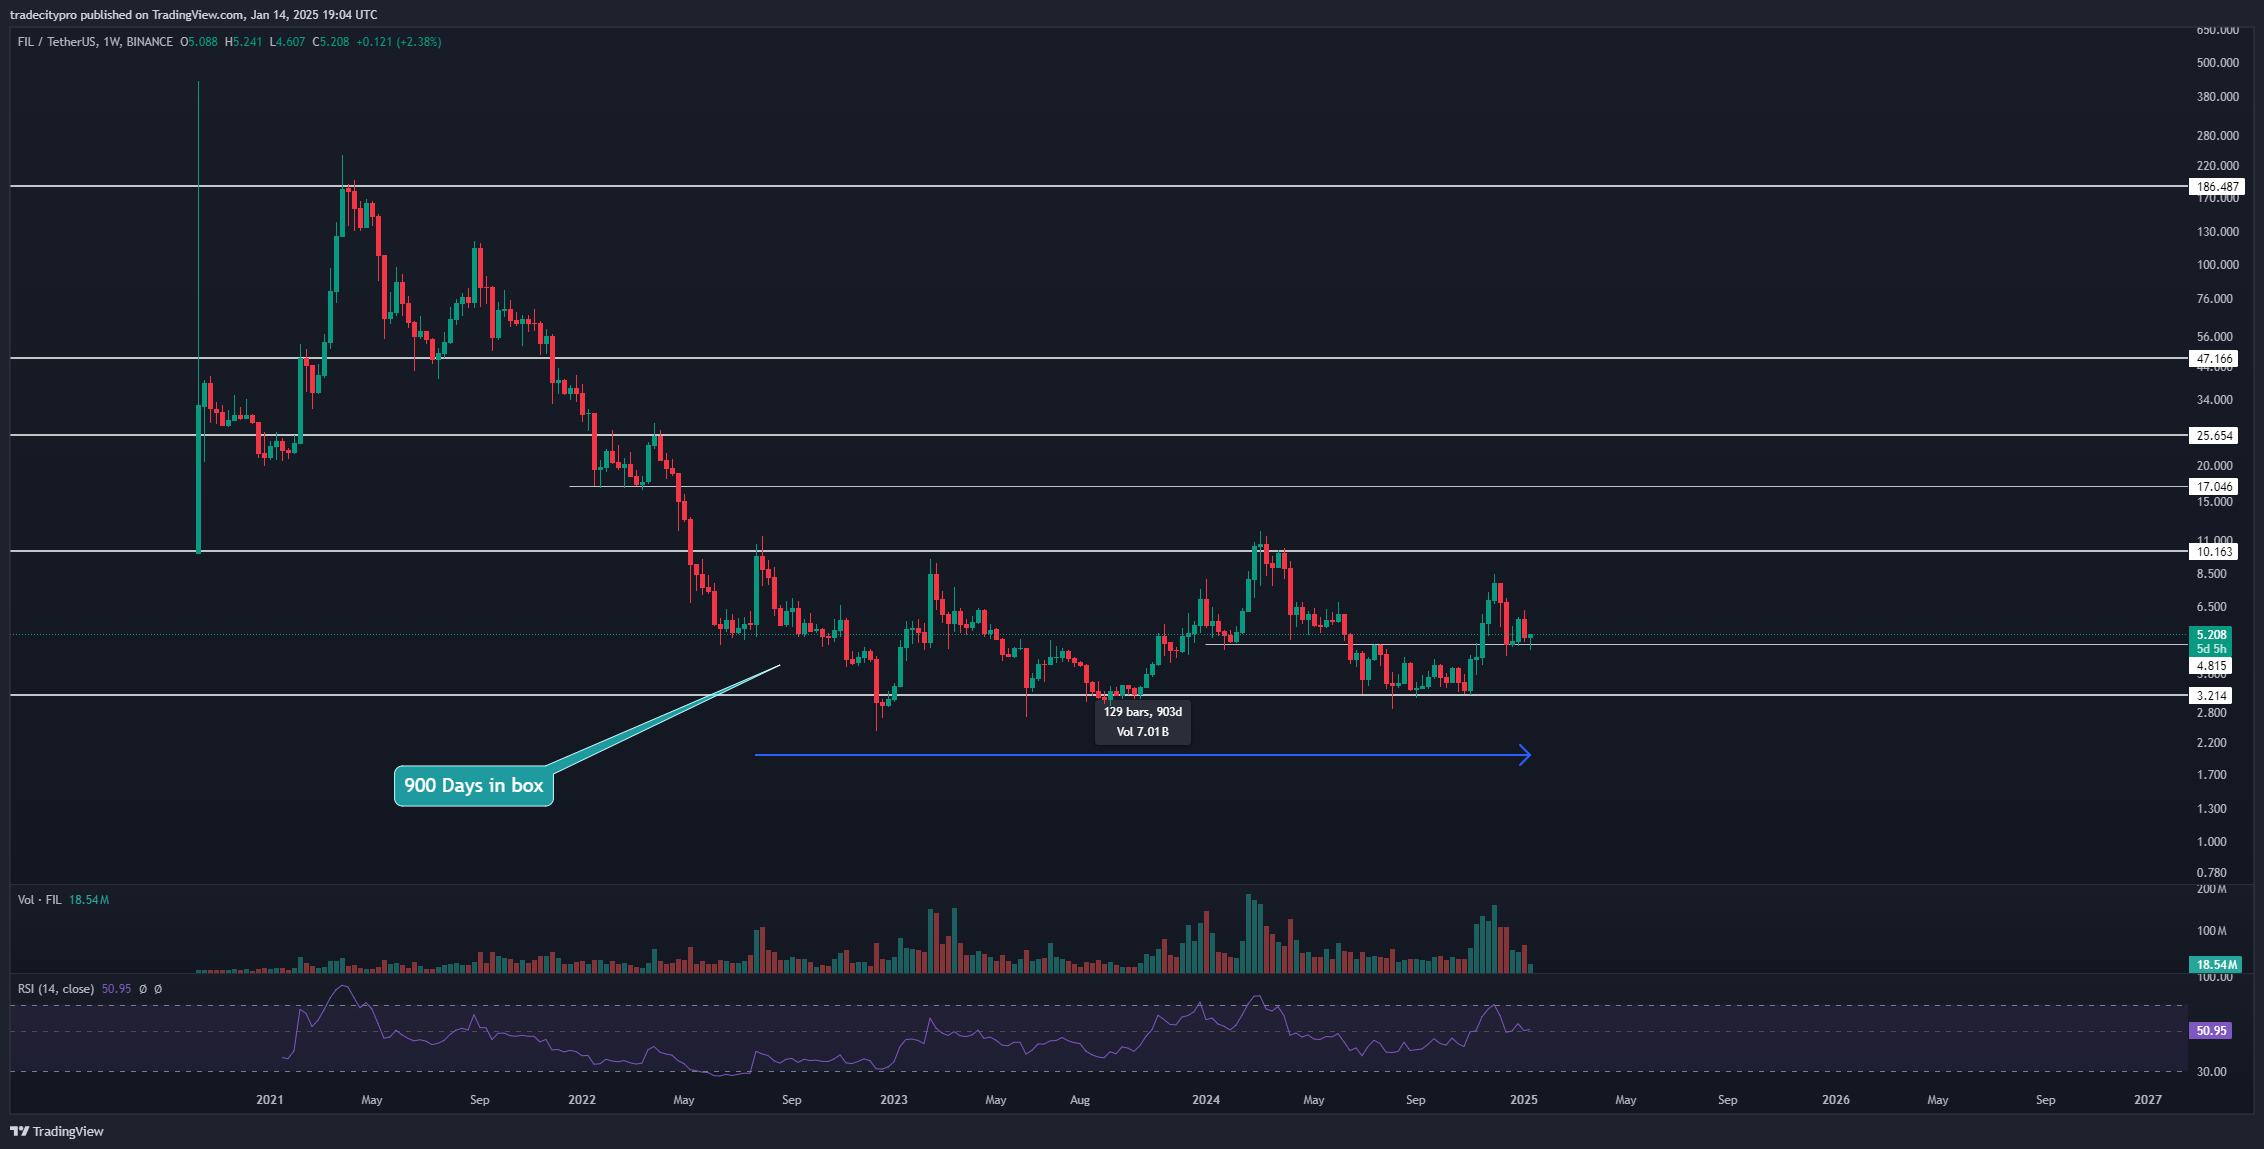Click the TradingView logo at bottom left
The height and width of the screenshot is (1149, 2264).
click(x=57, y=1131)
